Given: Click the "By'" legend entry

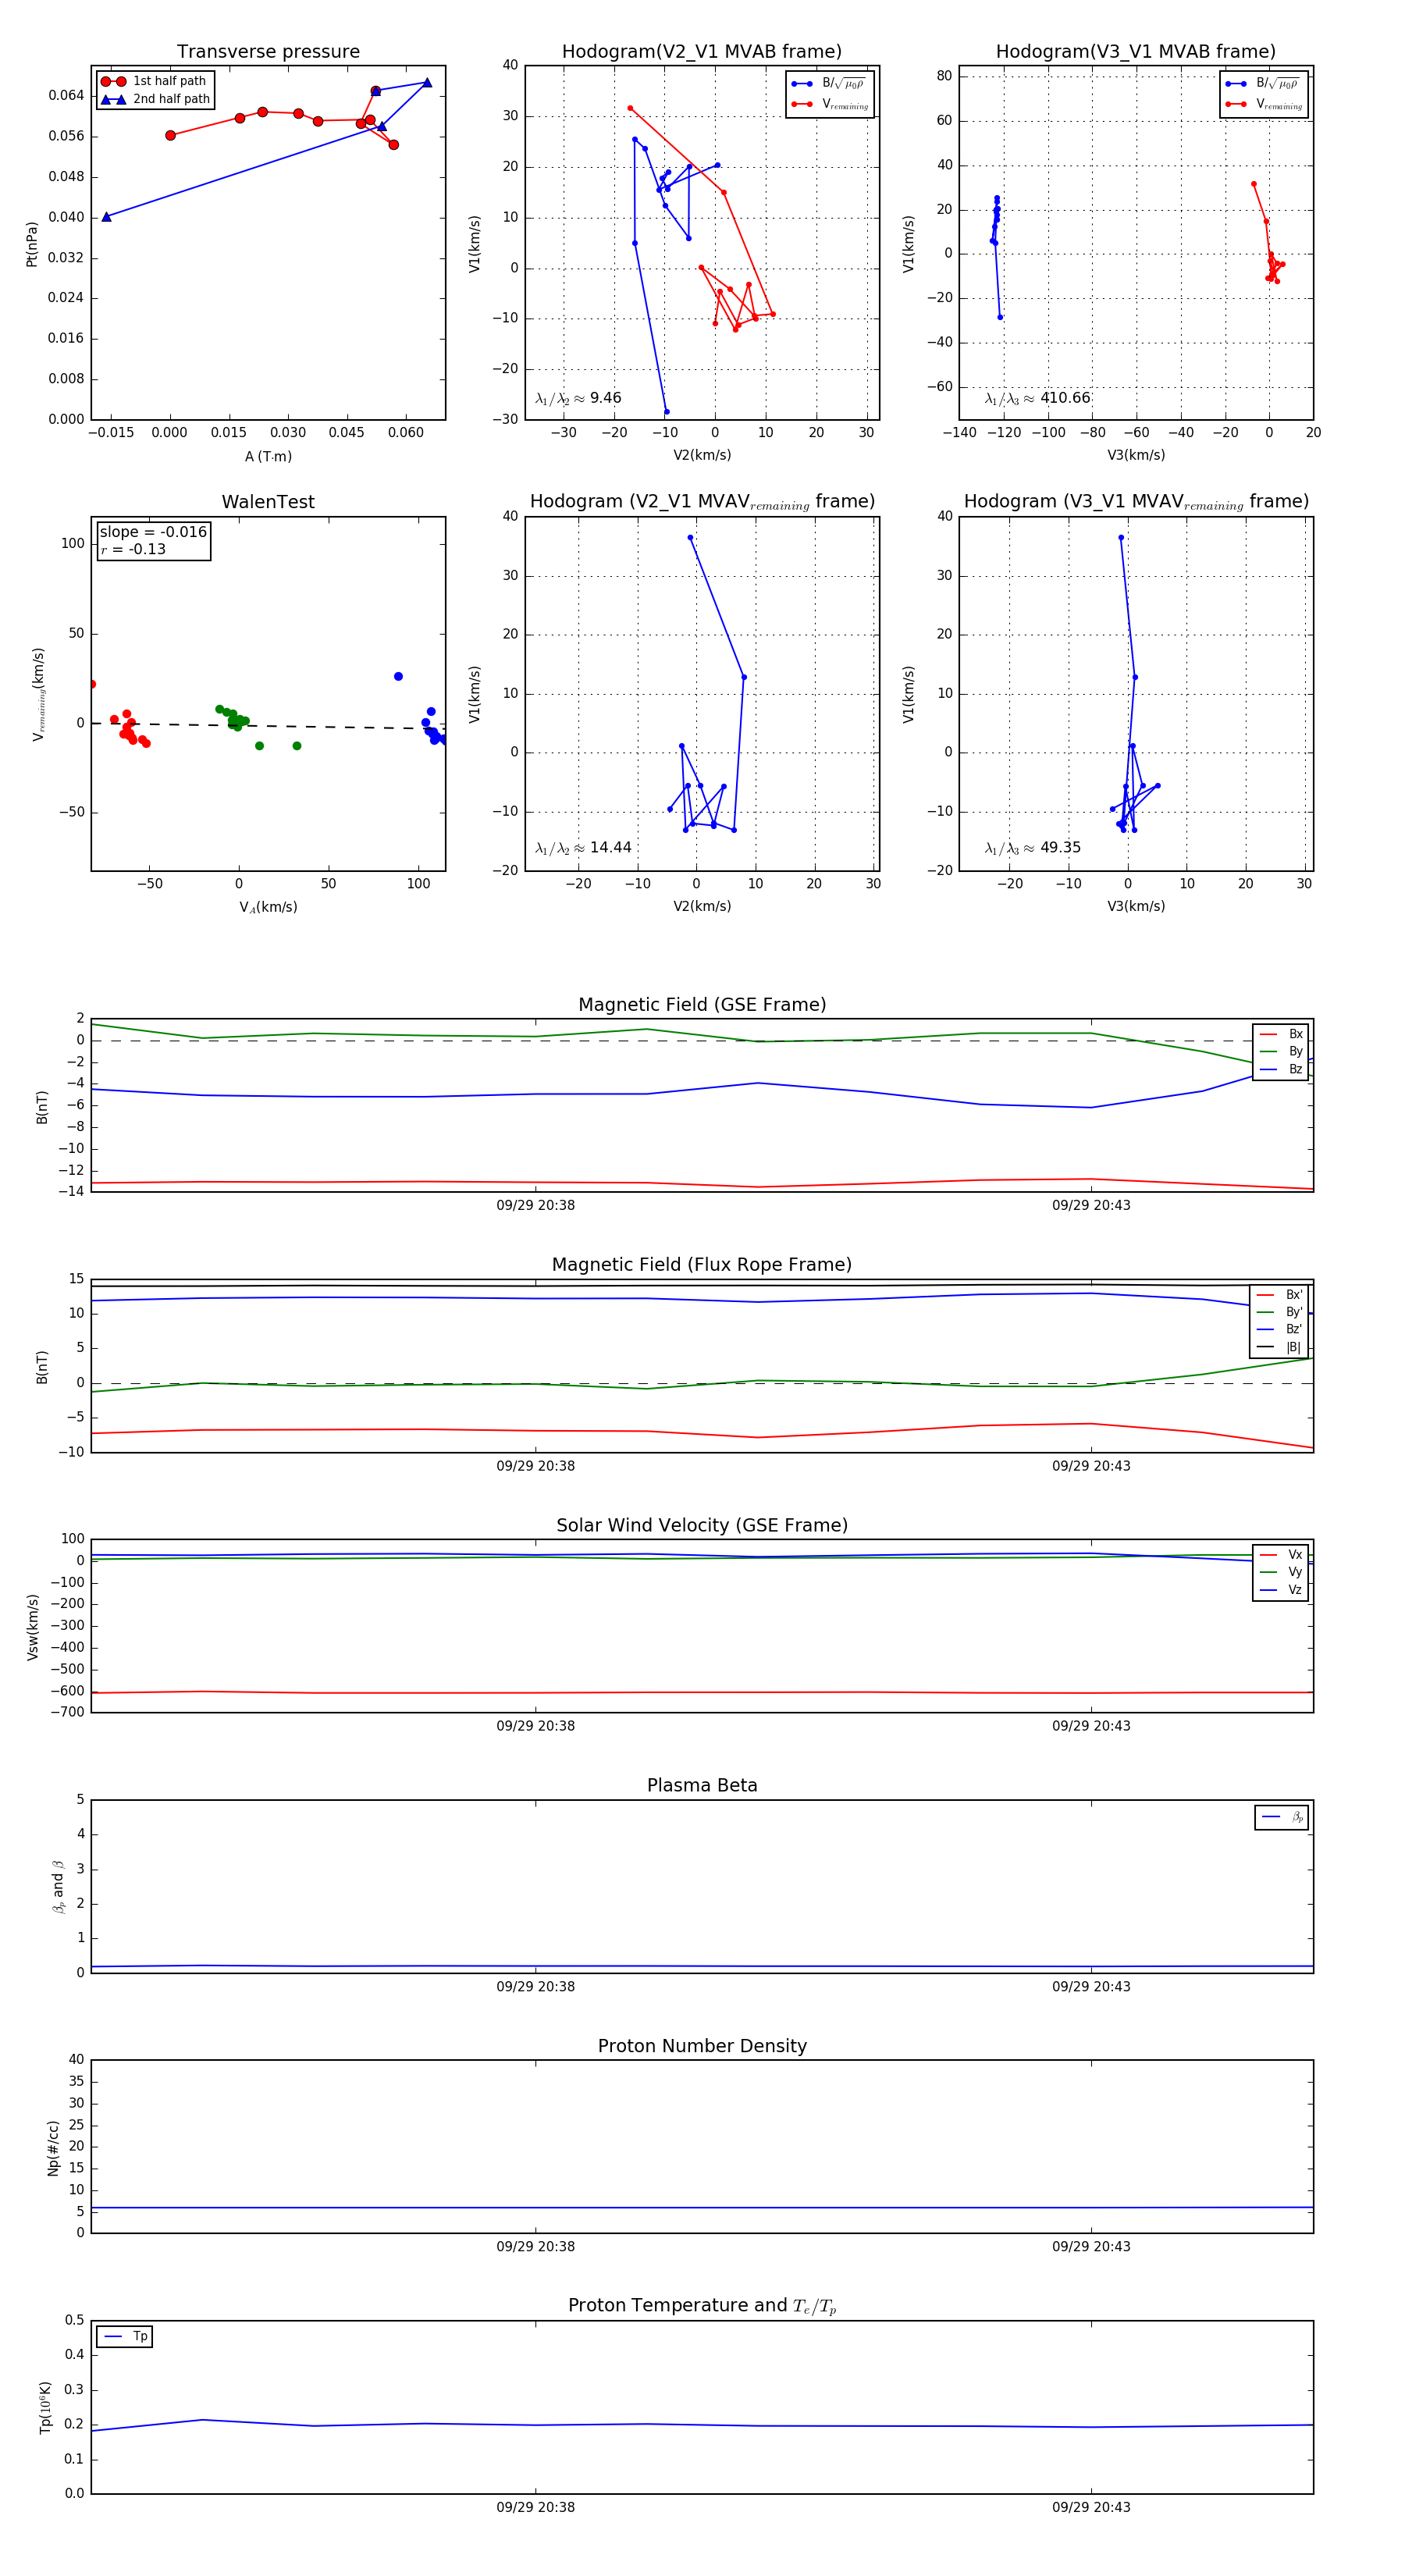Looking at the screenshot, I should [x=1280, y=1312].
